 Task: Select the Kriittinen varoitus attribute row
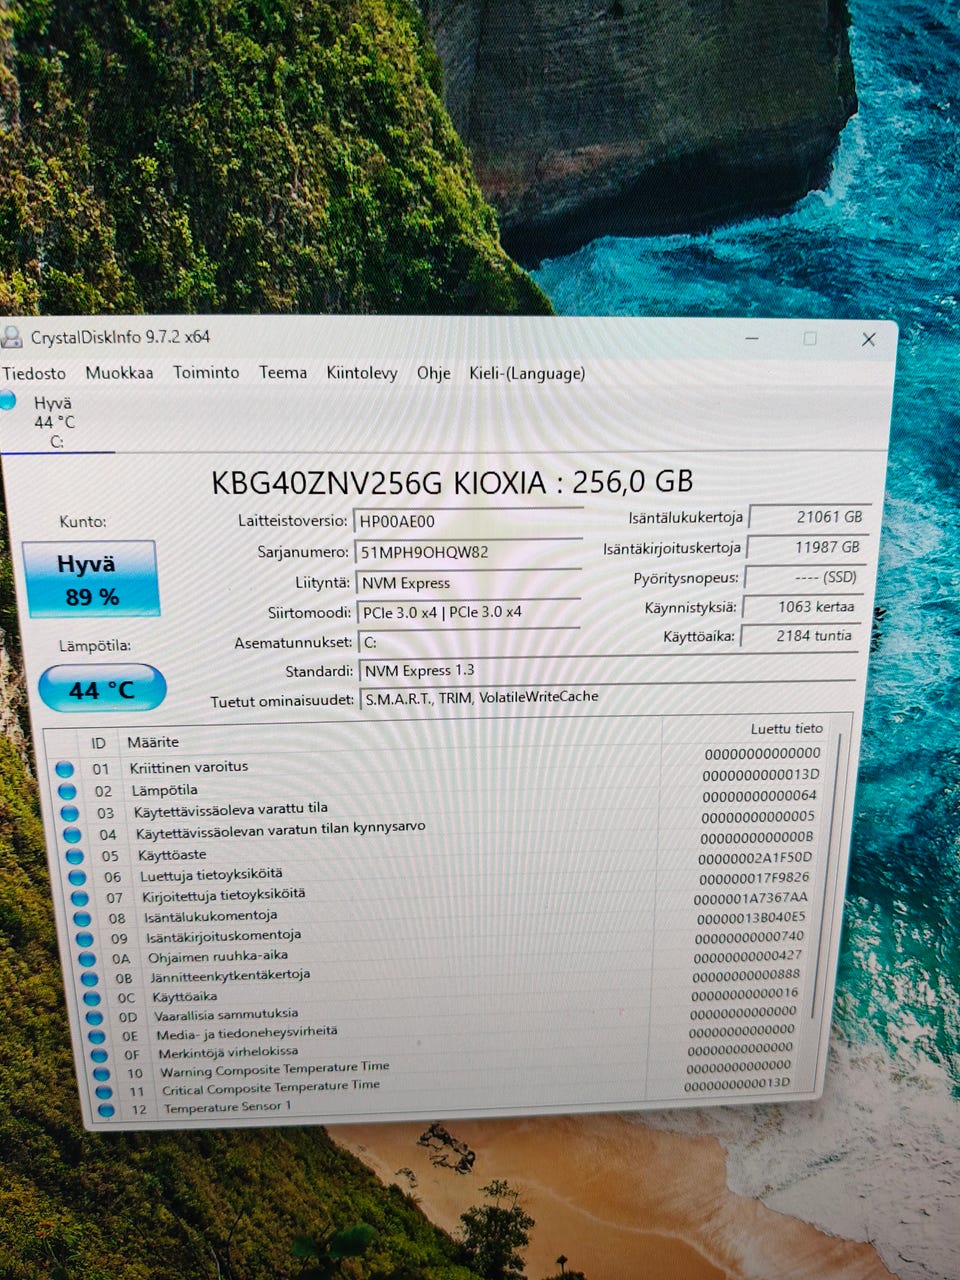(x=439, y=761)
